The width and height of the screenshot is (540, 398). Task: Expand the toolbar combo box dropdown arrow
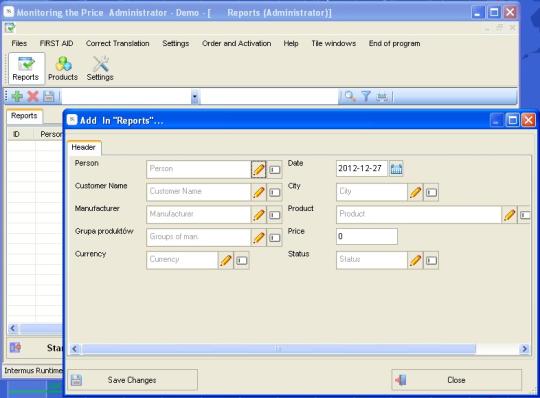pos(195,97)
